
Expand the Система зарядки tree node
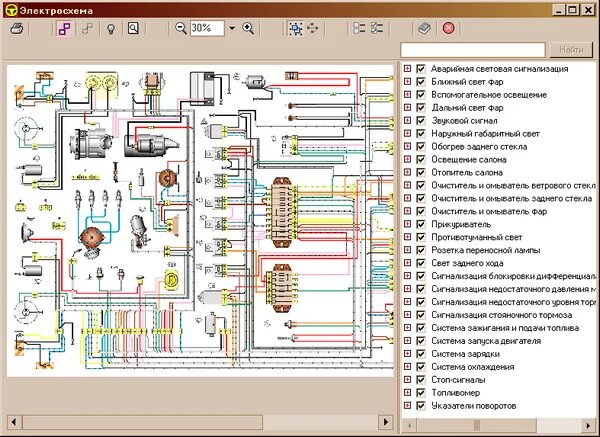pyautogui.click(x=407, y=354)
